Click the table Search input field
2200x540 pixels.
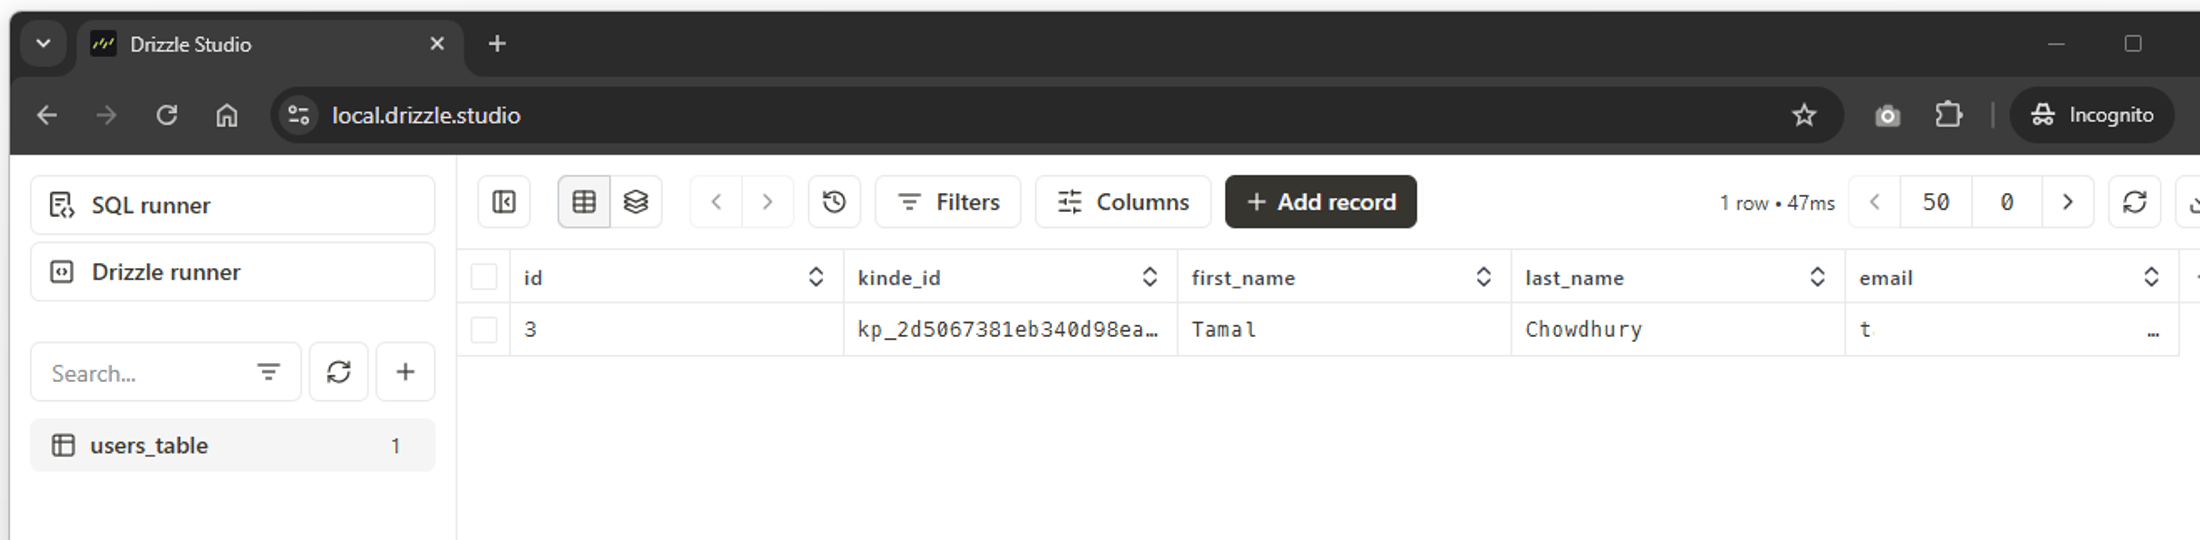(x=140, y=373)
